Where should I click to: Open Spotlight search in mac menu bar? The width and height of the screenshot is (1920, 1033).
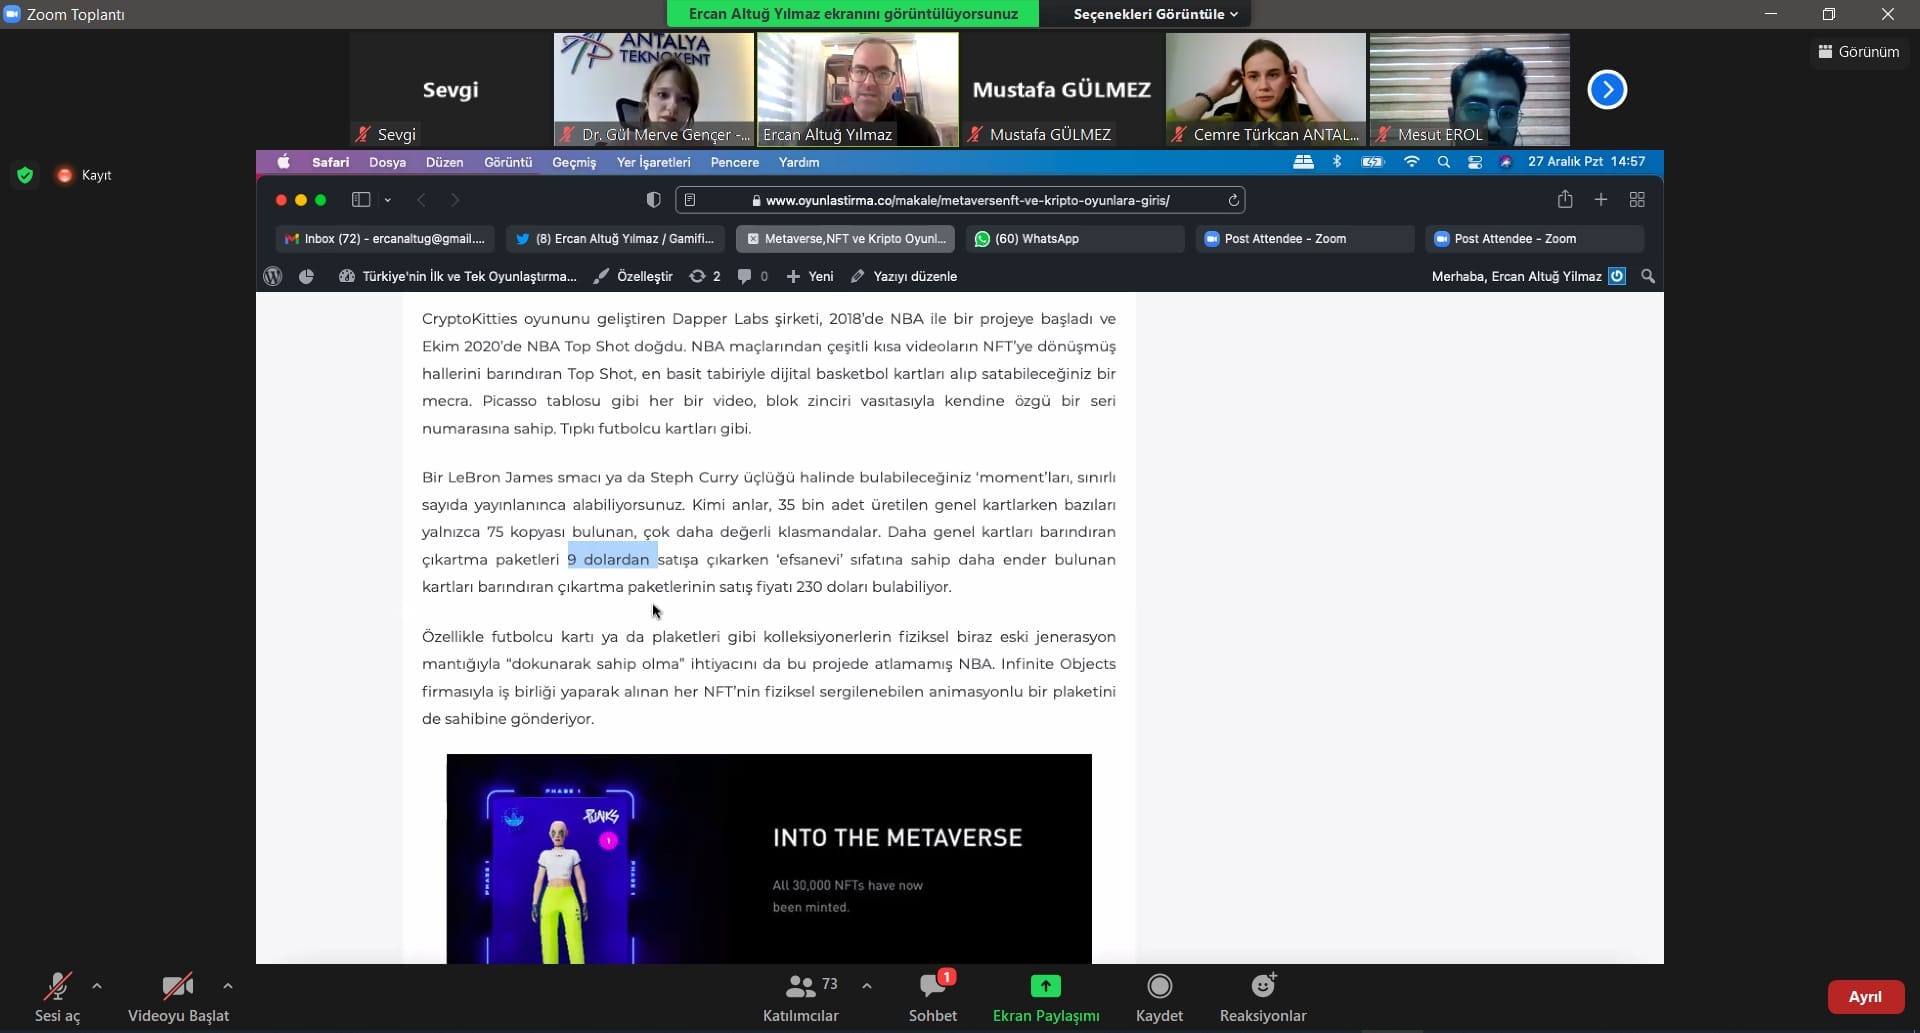tap(1443, 162)
